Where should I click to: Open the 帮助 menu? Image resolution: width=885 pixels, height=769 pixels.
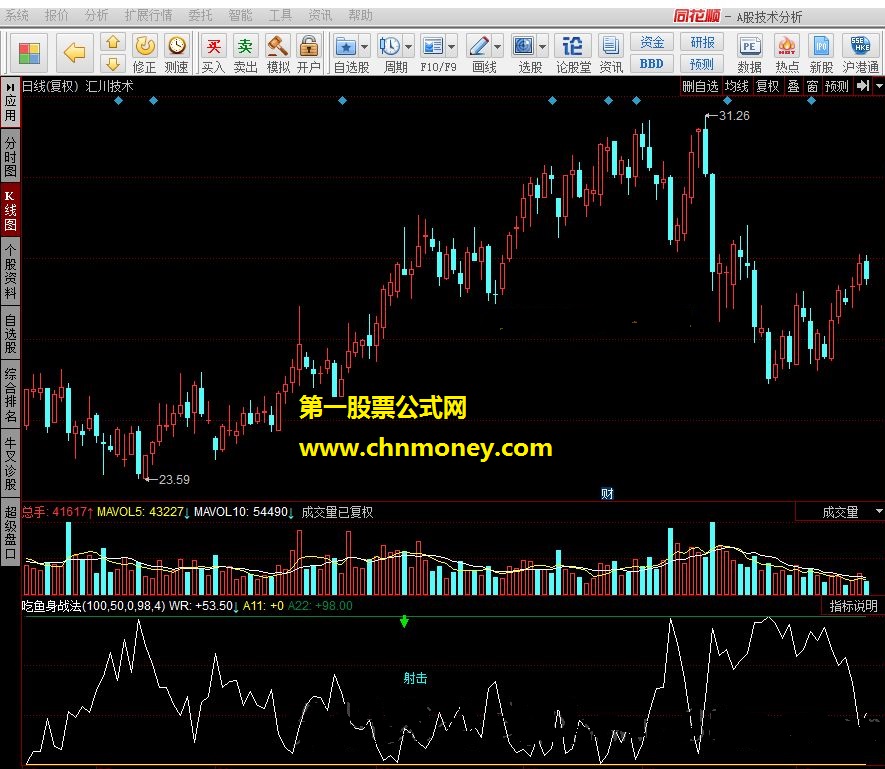pos(360,15)
